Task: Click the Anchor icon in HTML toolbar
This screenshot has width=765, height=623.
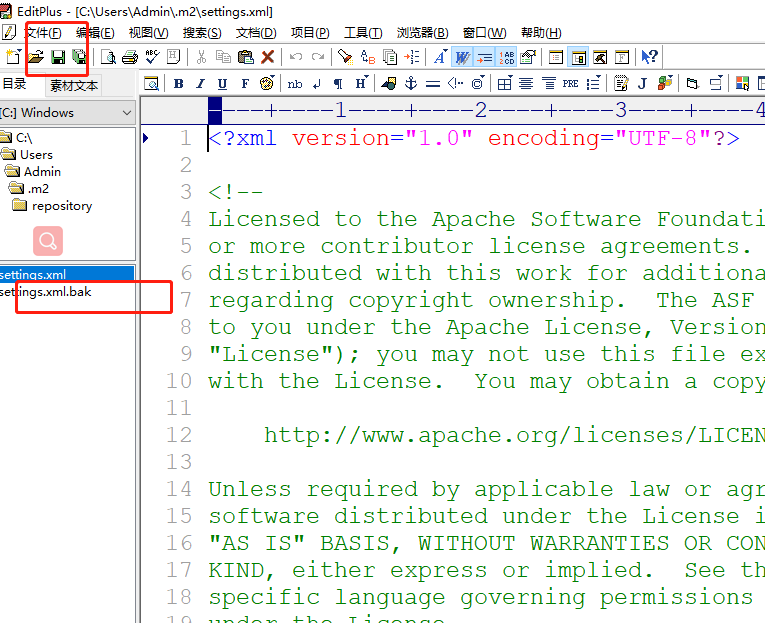Action: click(x=411, y=83)
